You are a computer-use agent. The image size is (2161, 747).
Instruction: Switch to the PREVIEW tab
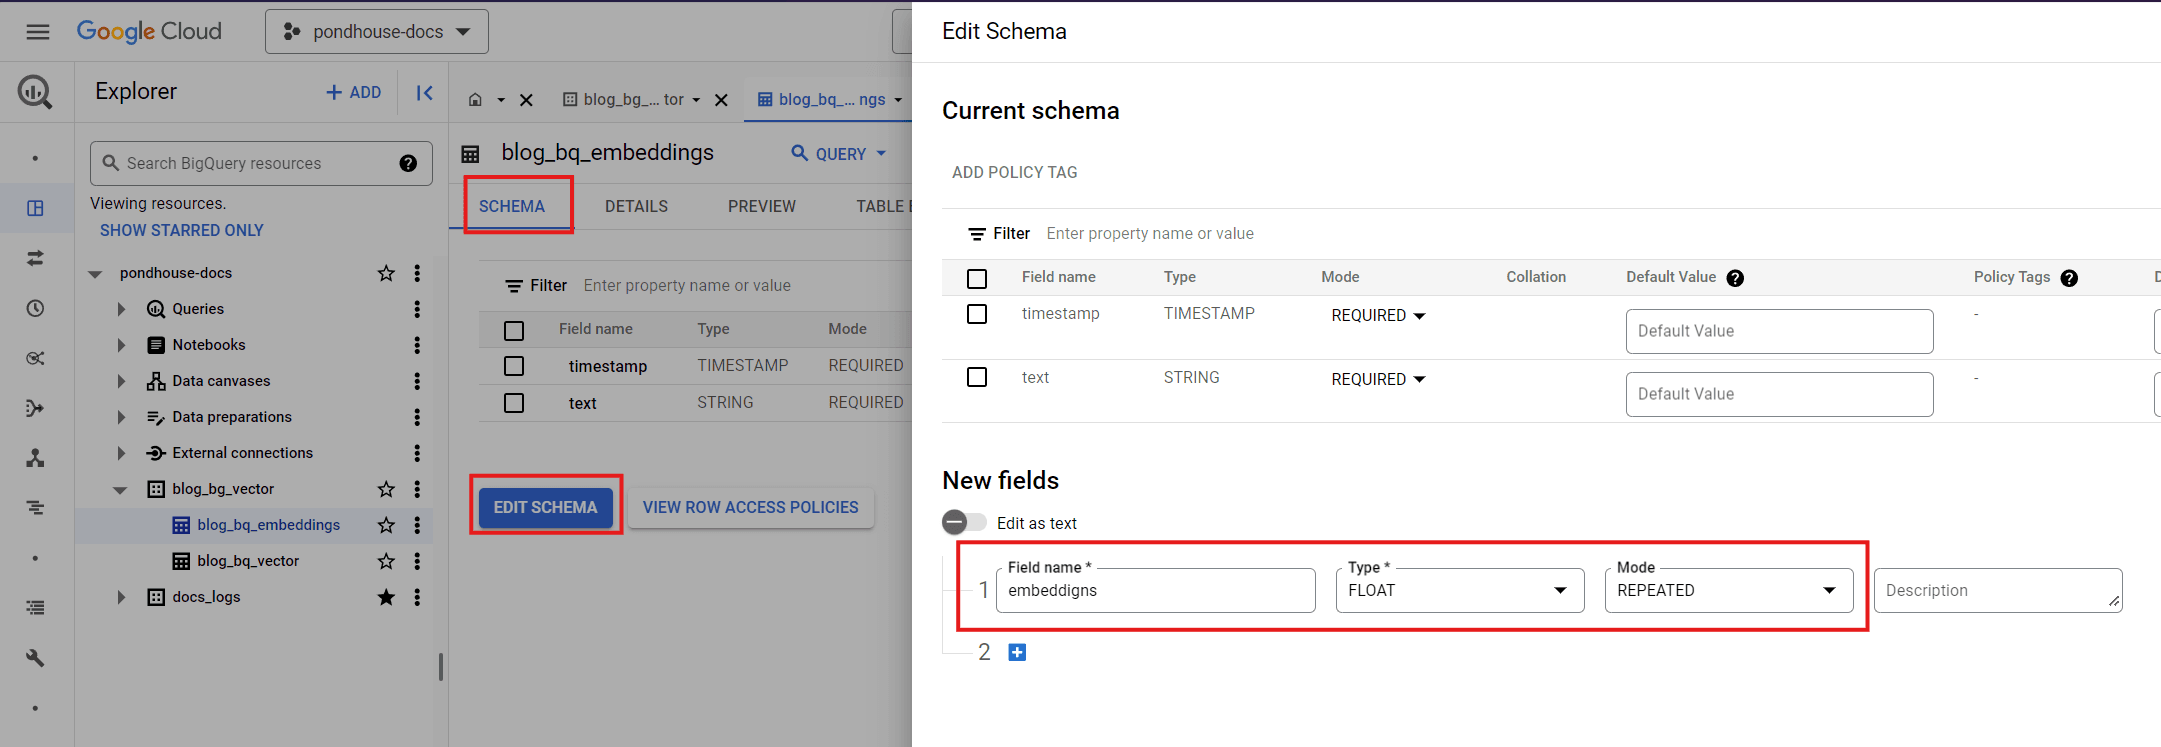pos(762,206)
